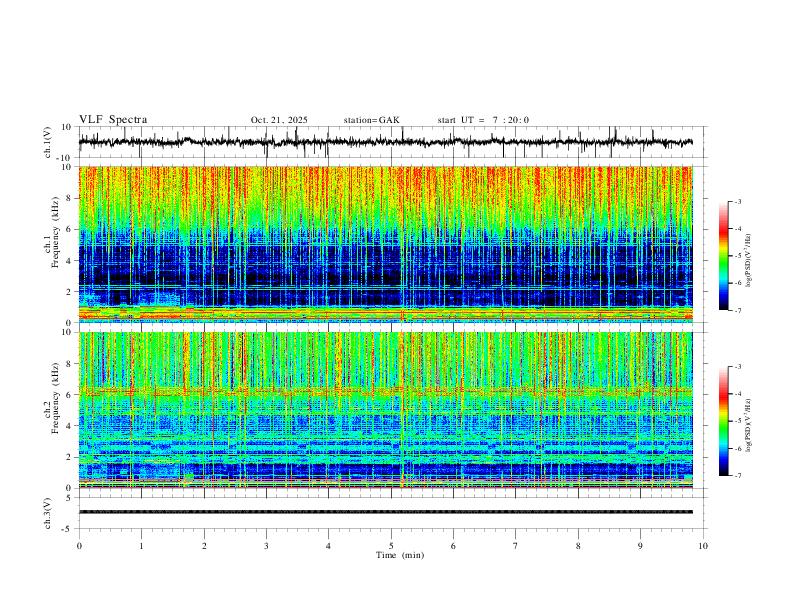
Task: Click the ch.1 colorbar "log(PSD)(V²/Hz)" label
Action: point(748,261)
